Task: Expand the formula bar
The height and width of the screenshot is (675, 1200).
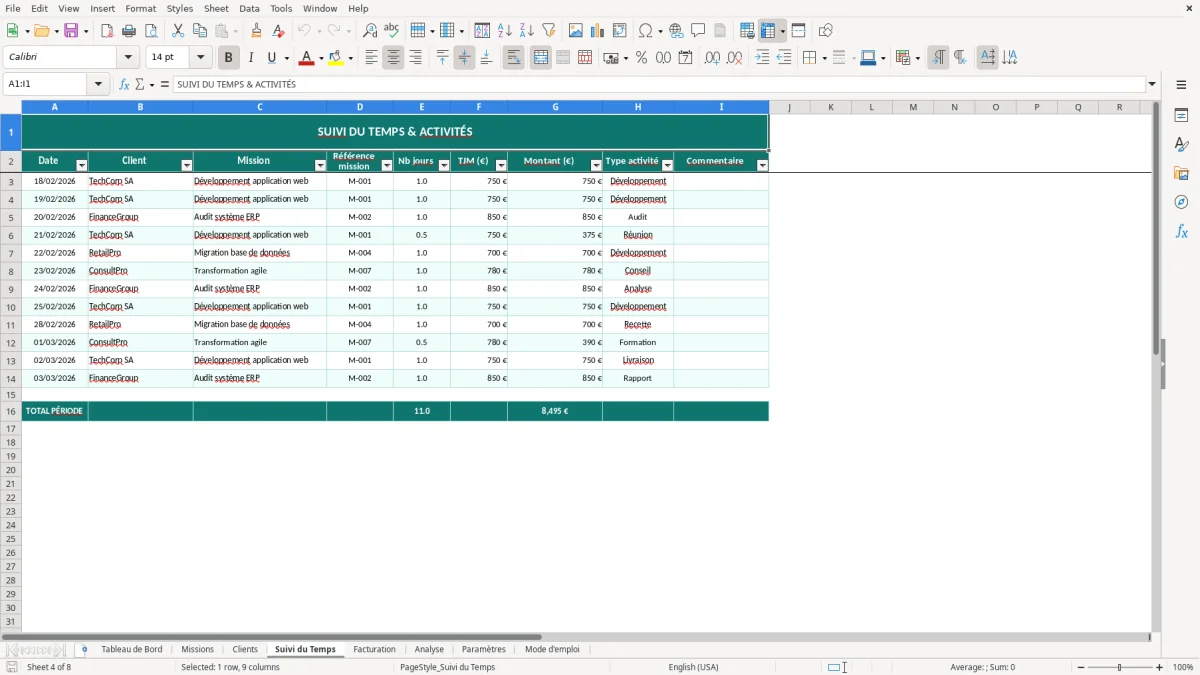Action: point(1152,84)
